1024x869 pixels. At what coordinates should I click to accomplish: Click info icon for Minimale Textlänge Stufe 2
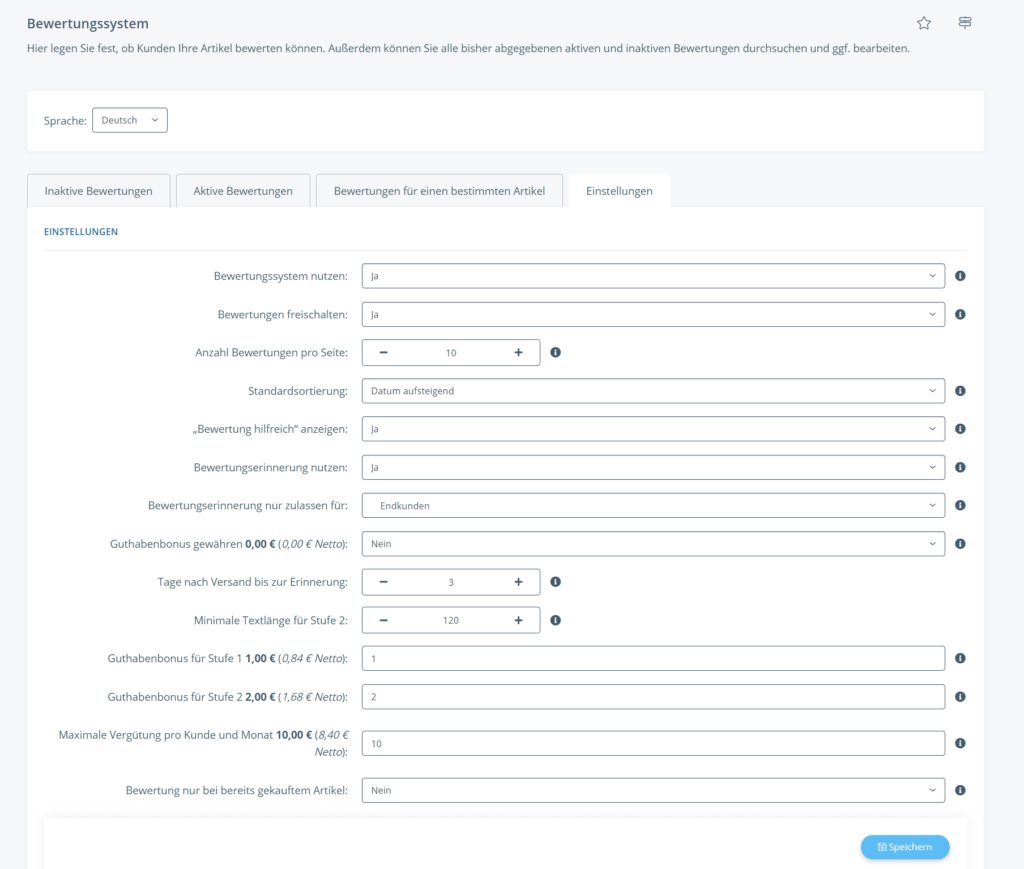(x=556, y=620)
